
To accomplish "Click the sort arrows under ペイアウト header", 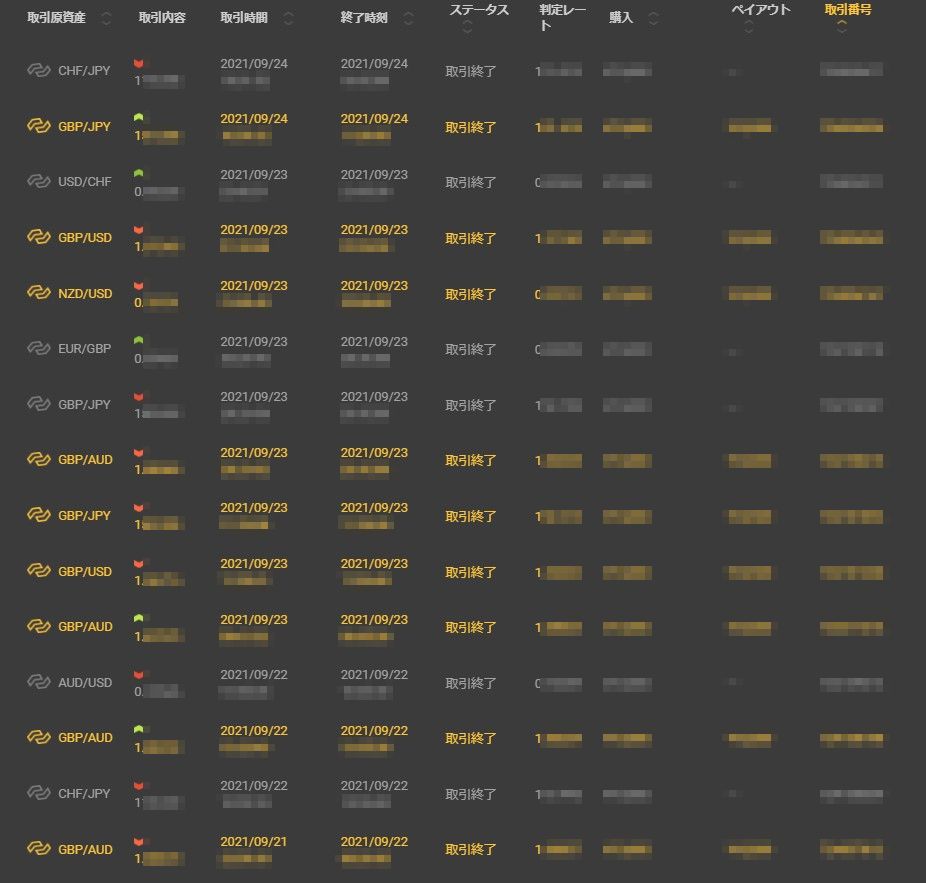I will point(748,28).
